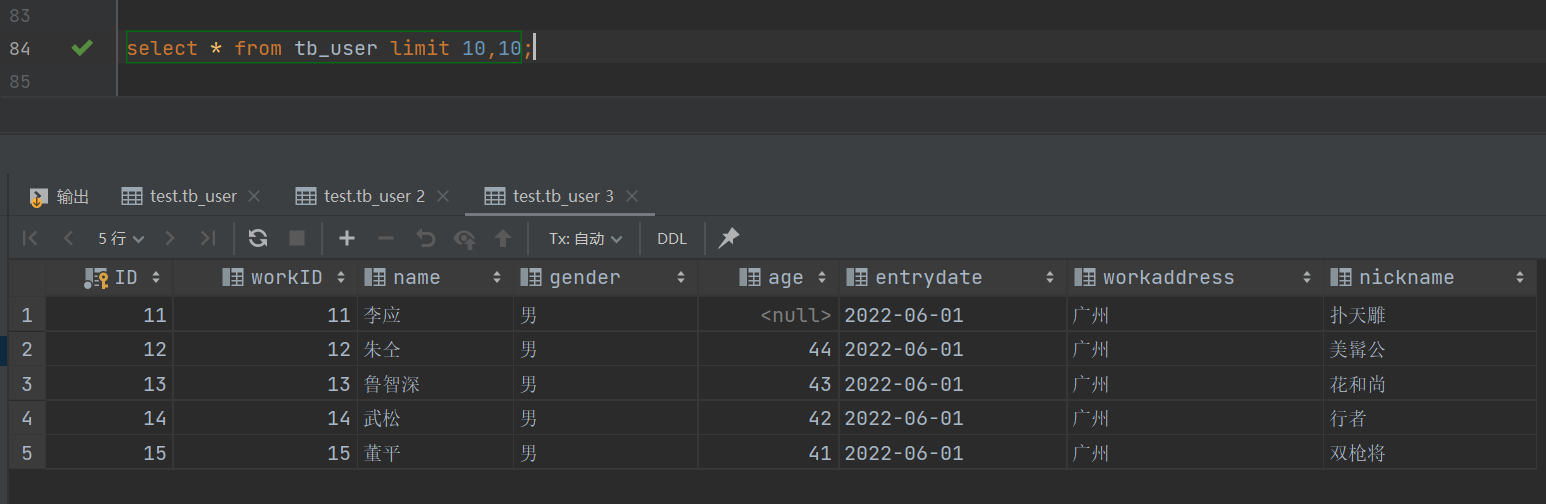Click the Revert changes undo icon
The image size is (1546, 504).
pos(426,238)
